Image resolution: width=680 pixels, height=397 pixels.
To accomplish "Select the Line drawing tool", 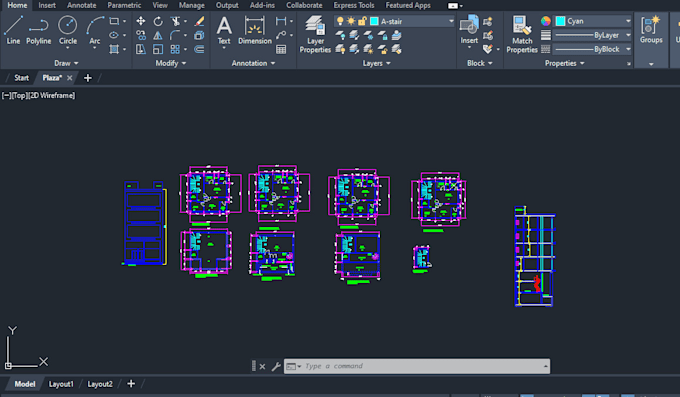I will 13,30.
